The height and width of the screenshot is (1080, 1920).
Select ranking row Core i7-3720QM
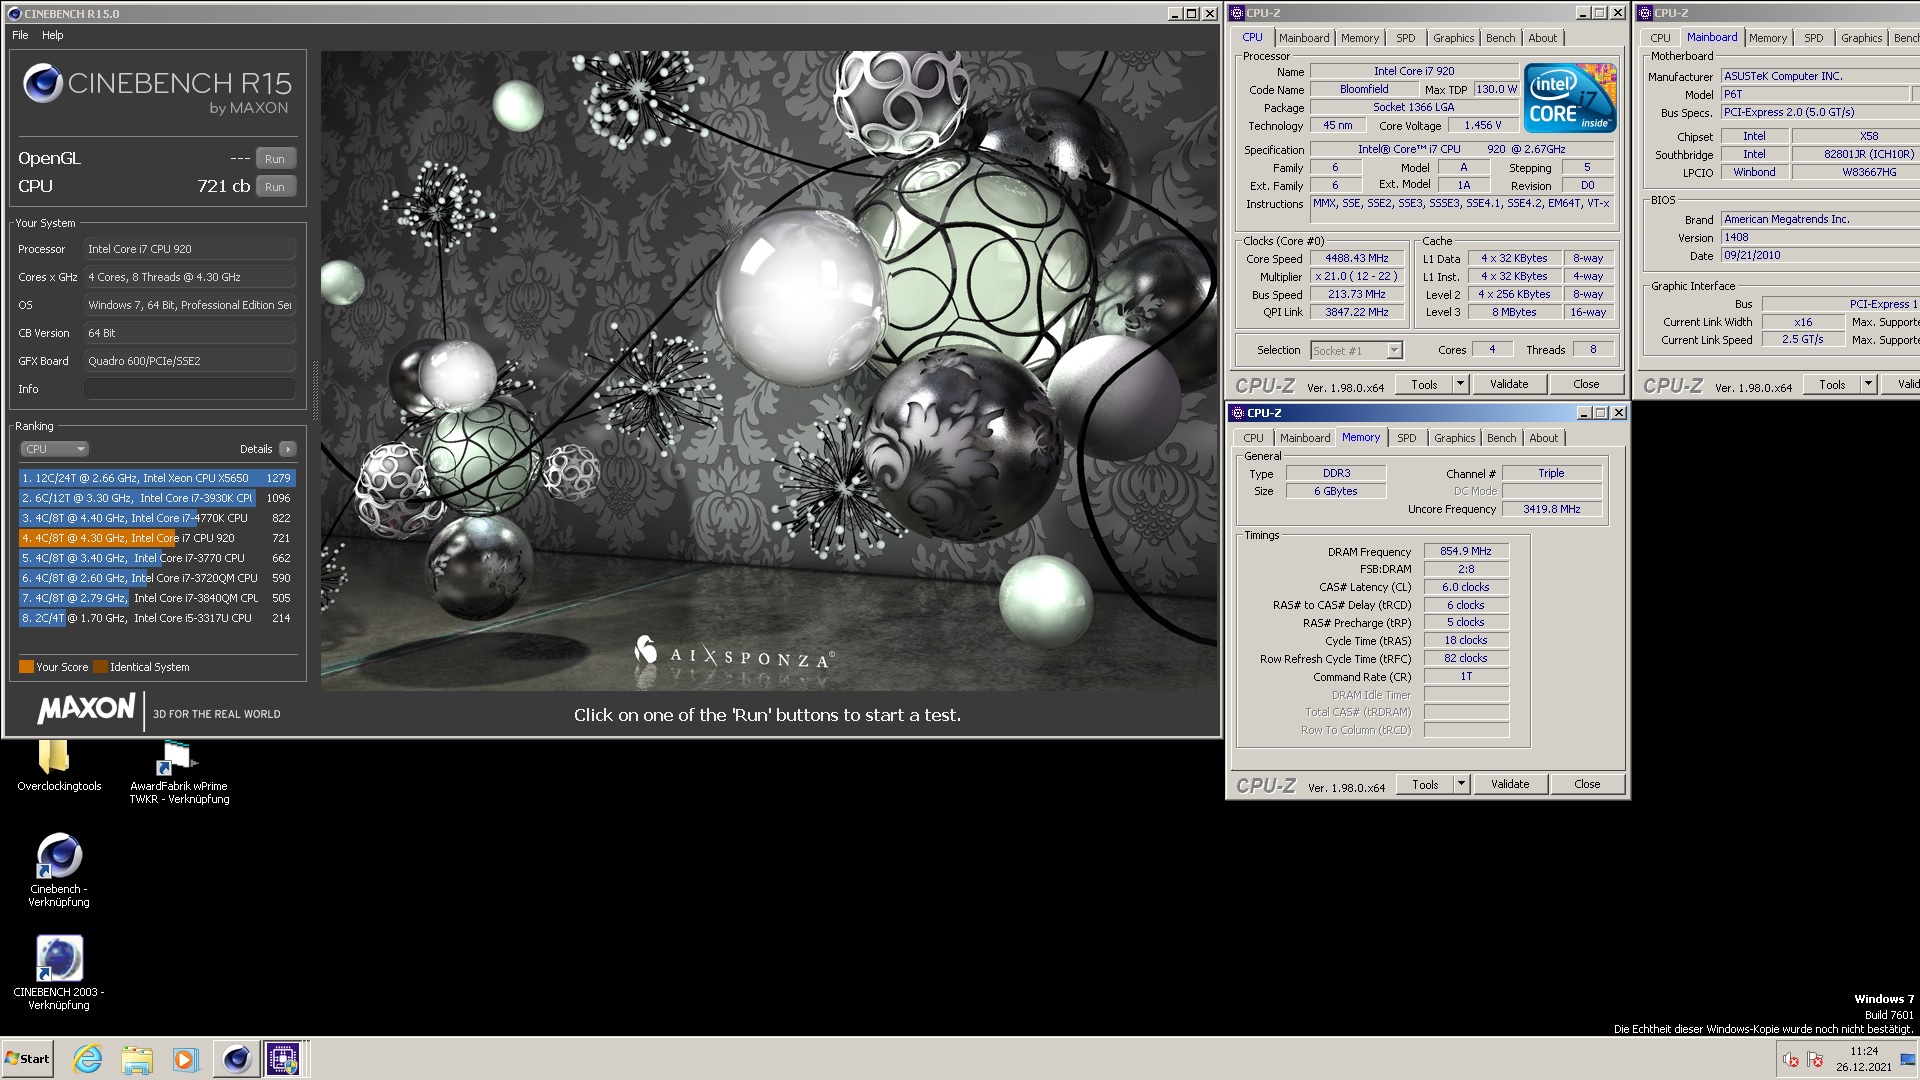coord(157,578)
